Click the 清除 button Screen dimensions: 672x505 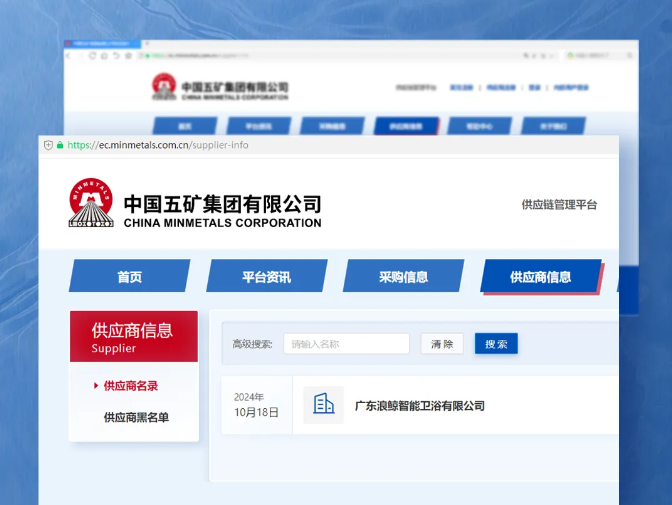(x=442, y=344)
